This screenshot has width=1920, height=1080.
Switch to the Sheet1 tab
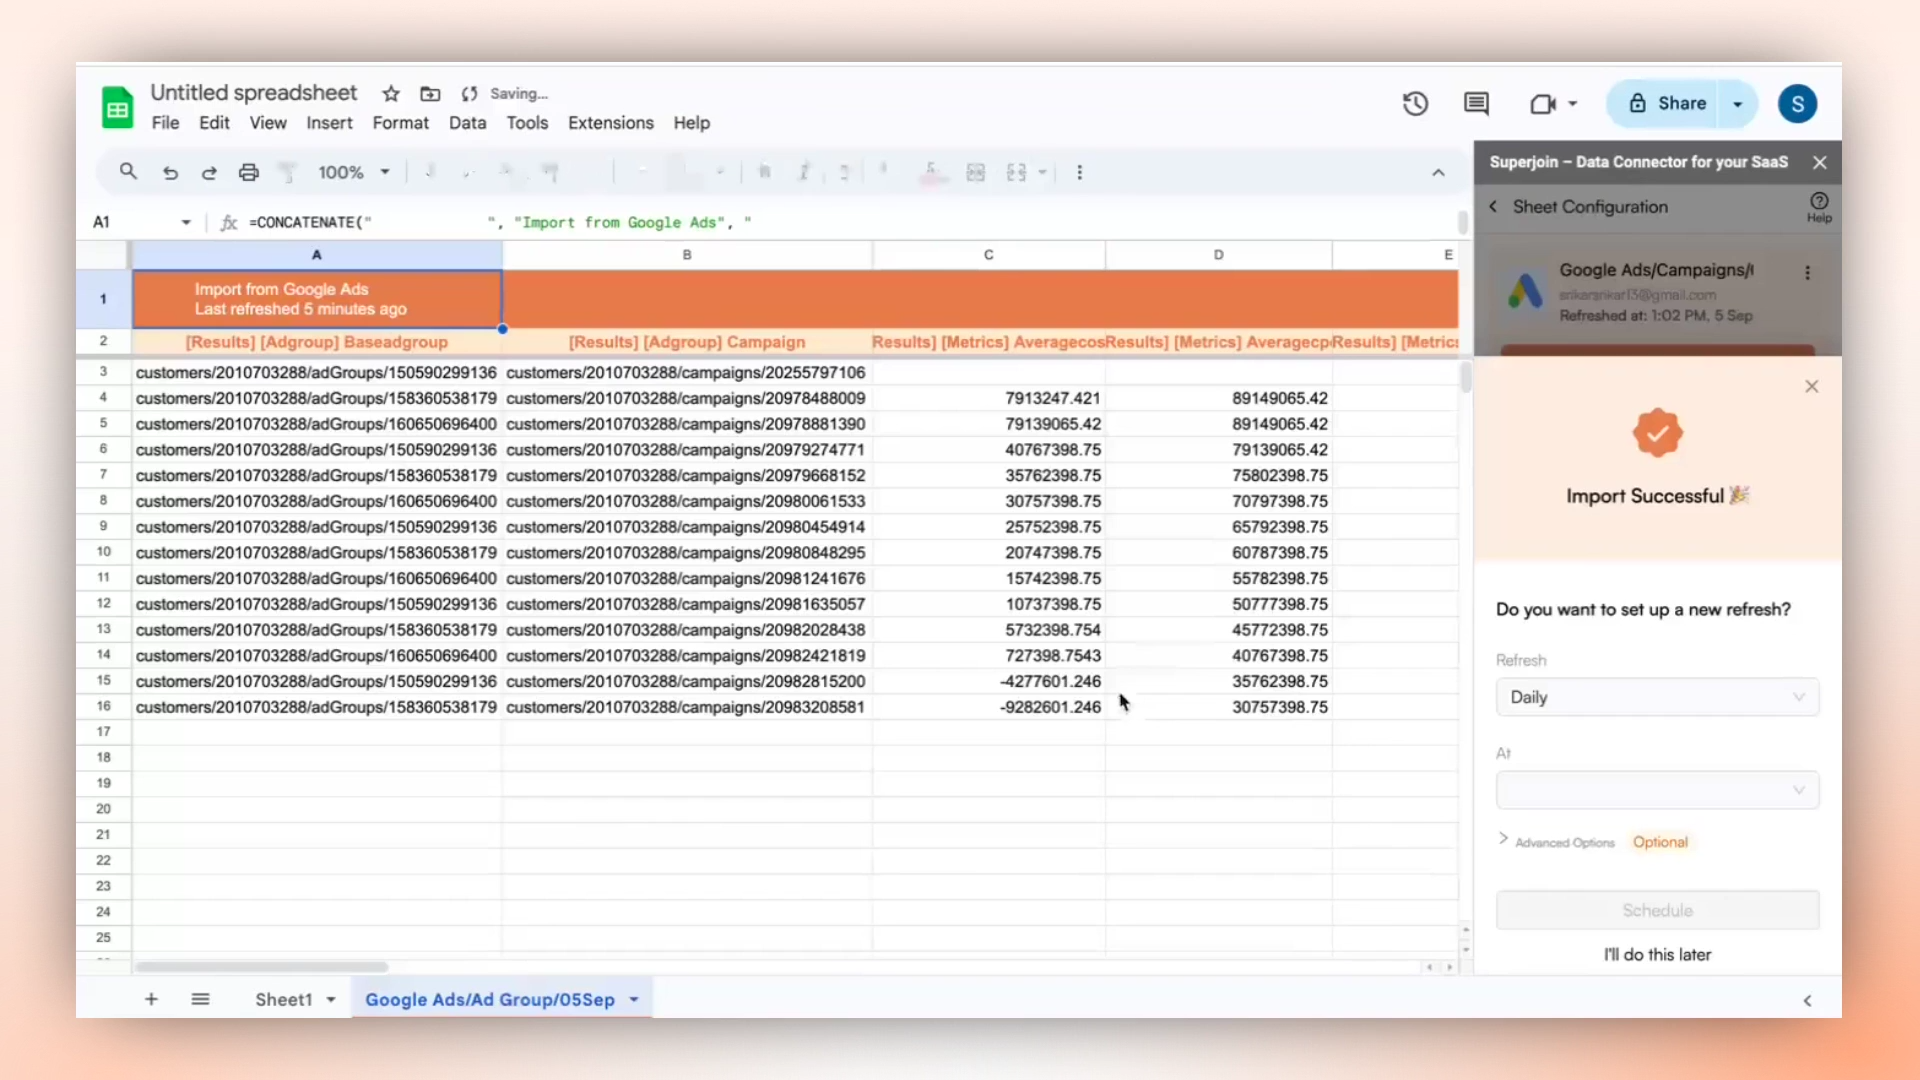284,1000
